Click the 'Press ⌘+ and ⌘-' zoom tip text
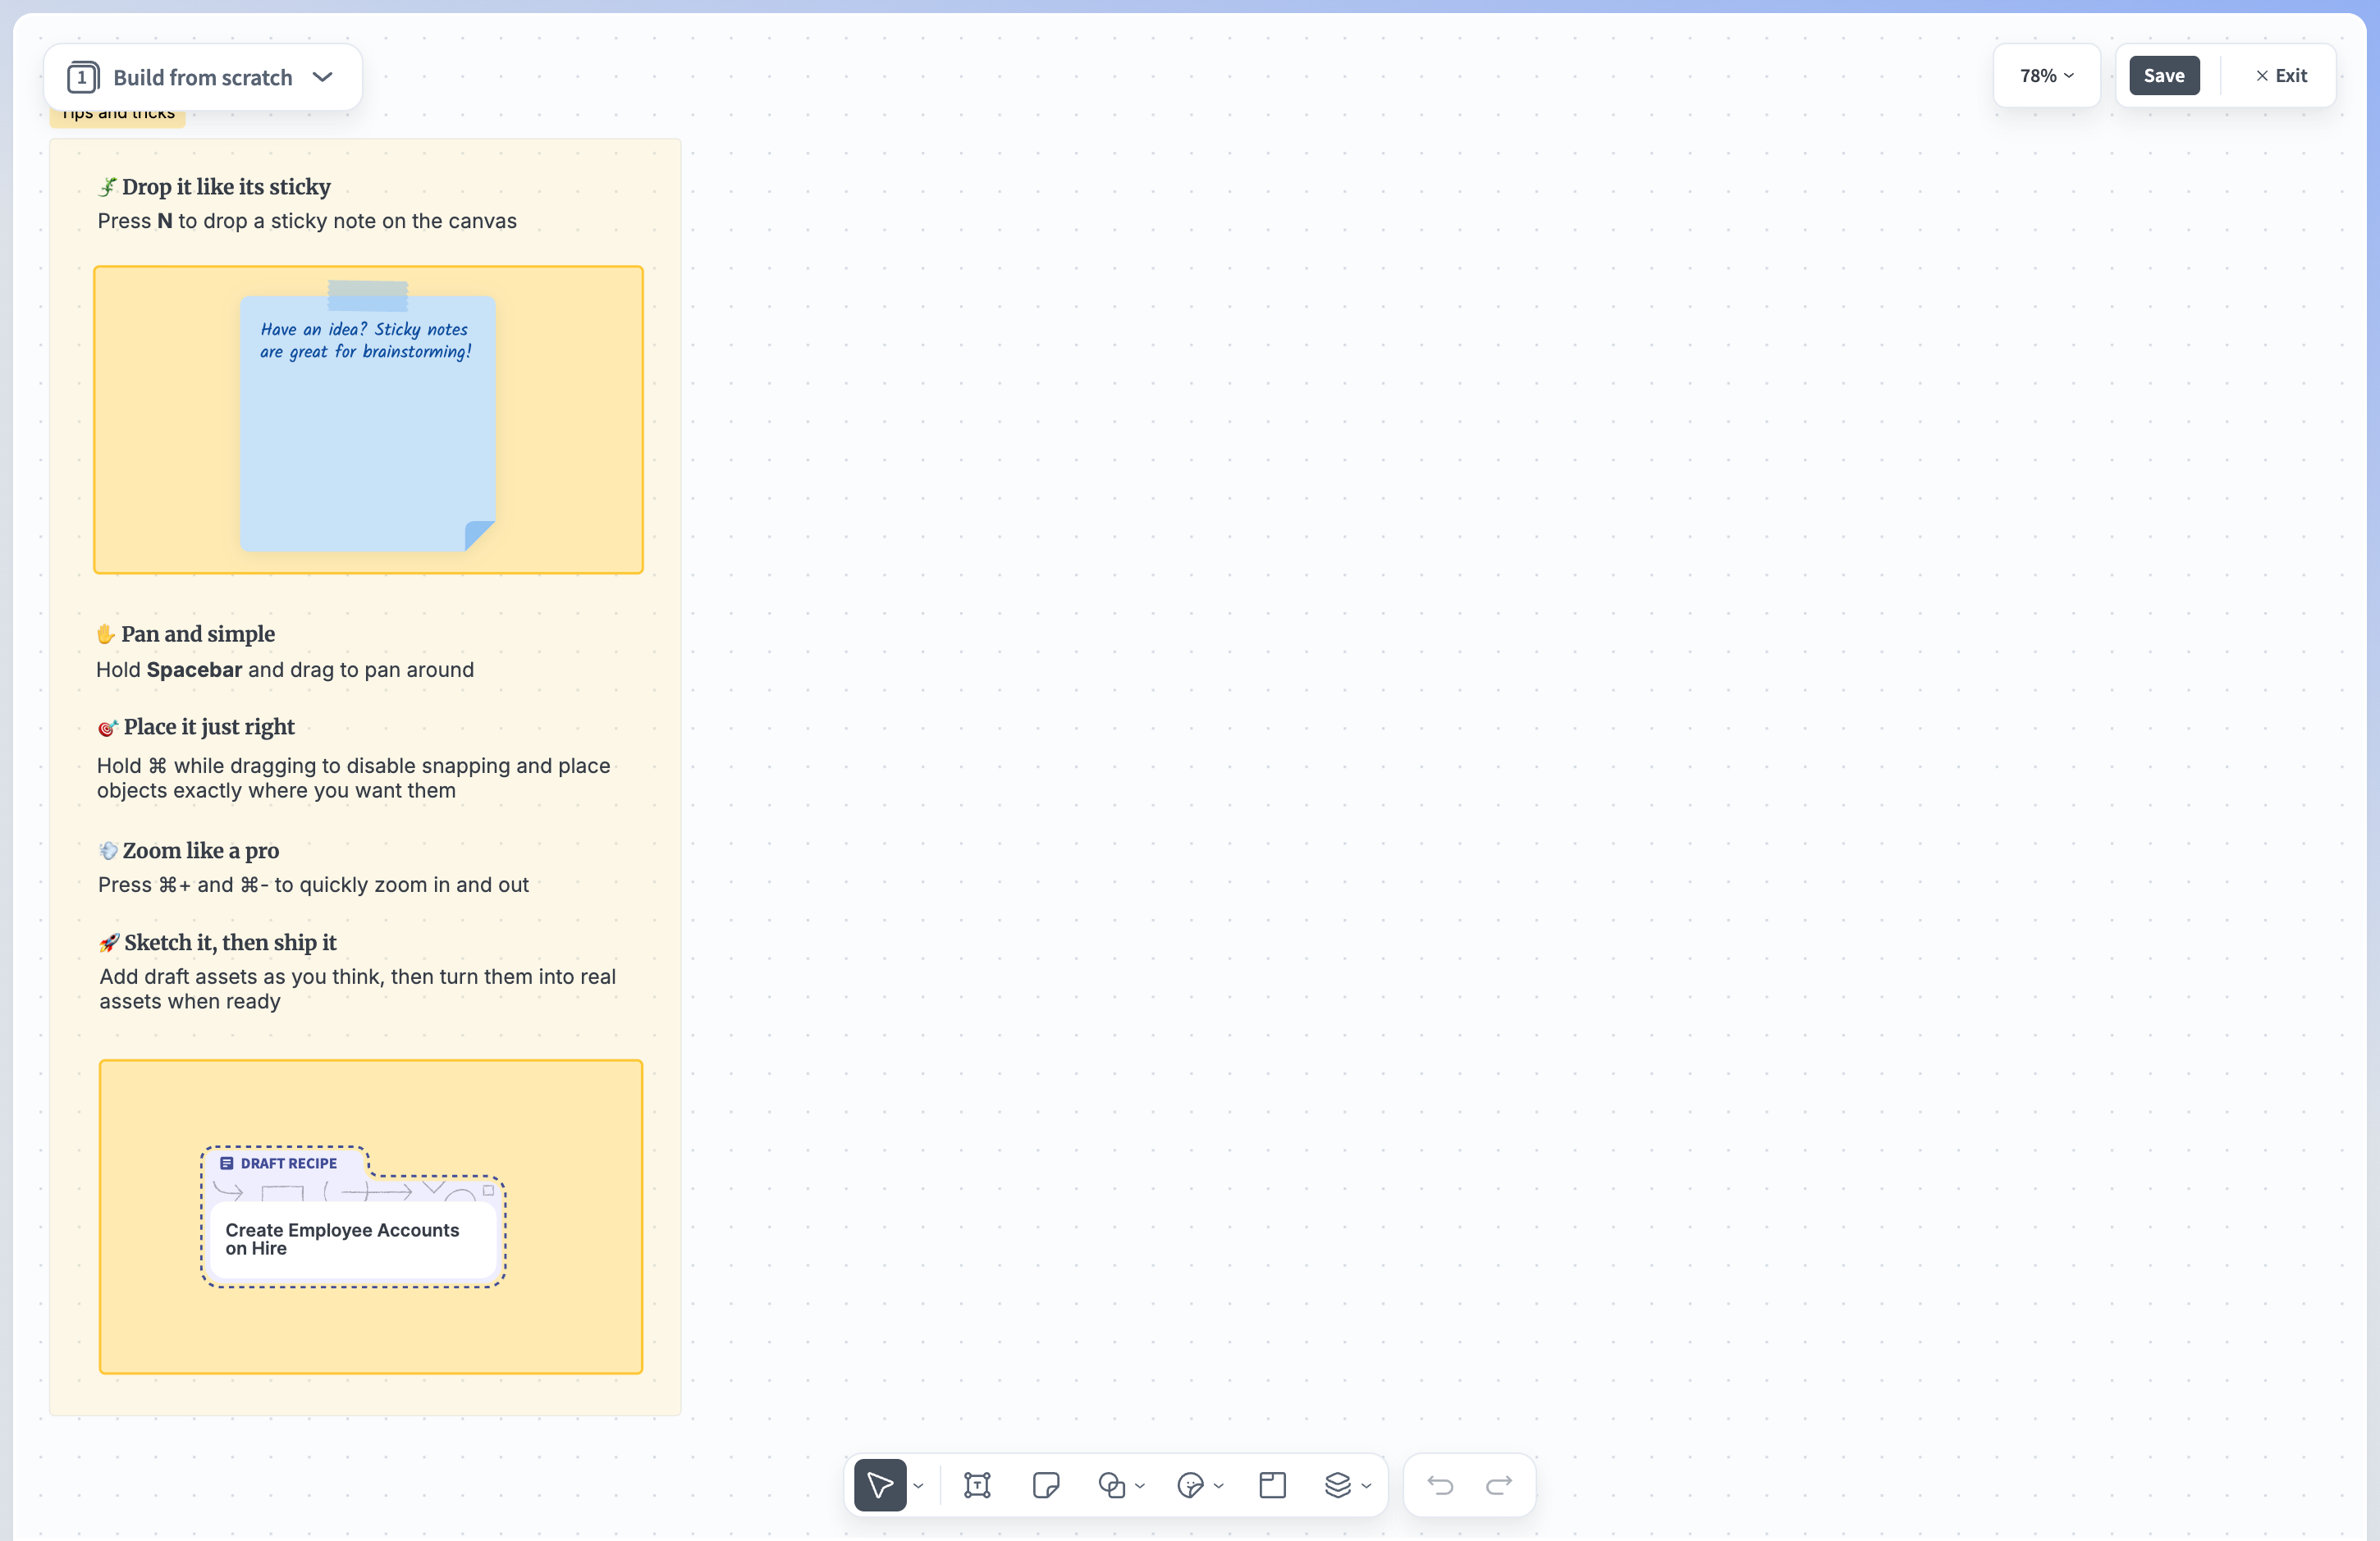This screenshot has width=2380, height=1541. (313, 885)
